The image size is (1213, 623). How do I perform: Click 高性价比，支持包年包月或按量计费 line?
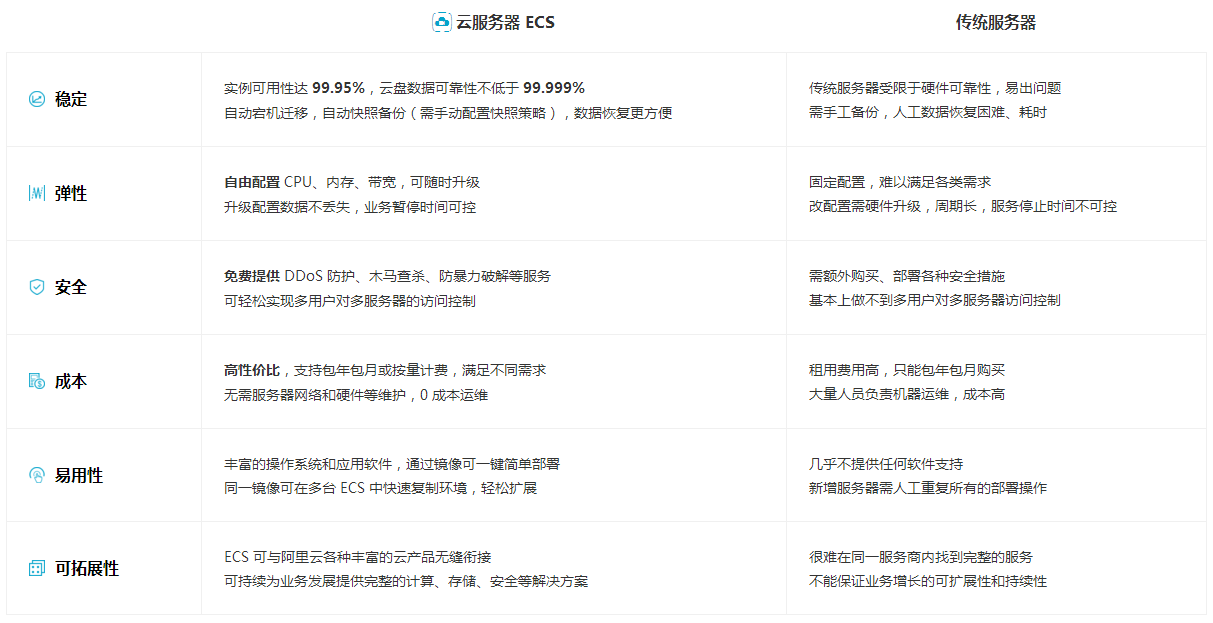click(385, 370)
